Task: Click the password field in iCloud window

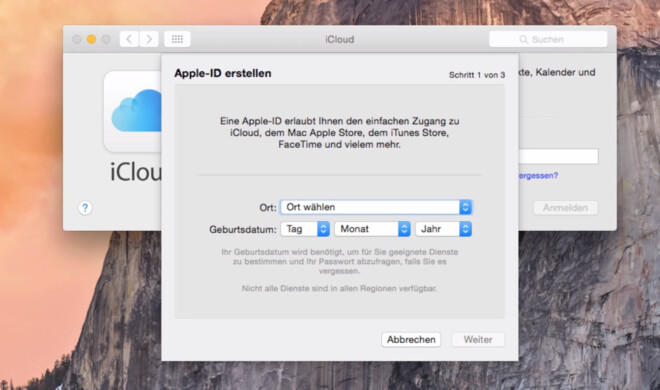Action: pos(558,156)
